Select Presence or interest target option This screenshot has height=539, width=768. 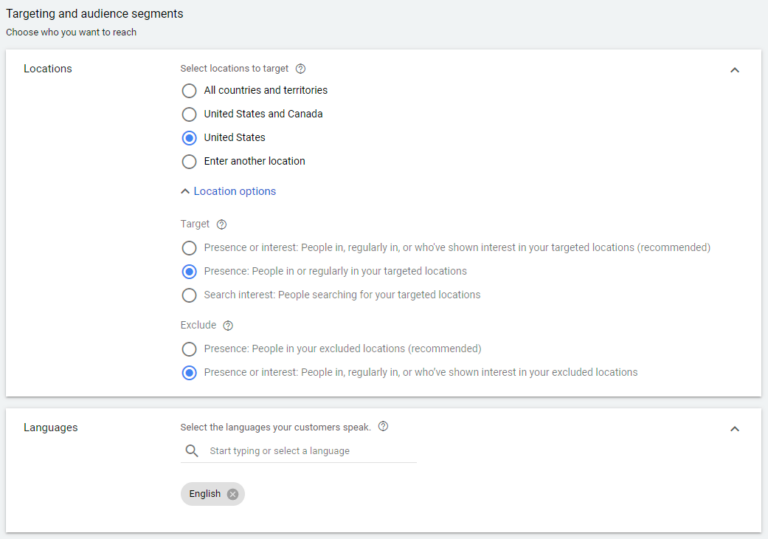point(189,248)
